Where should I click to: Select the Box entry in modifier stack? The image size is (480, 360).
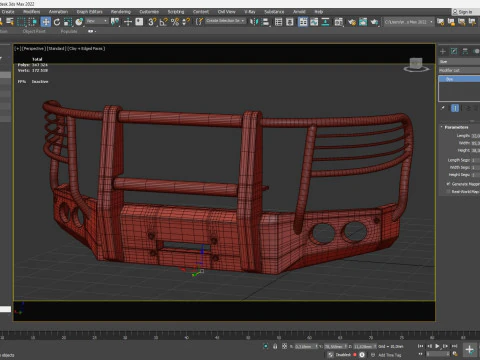click(459, 79)
